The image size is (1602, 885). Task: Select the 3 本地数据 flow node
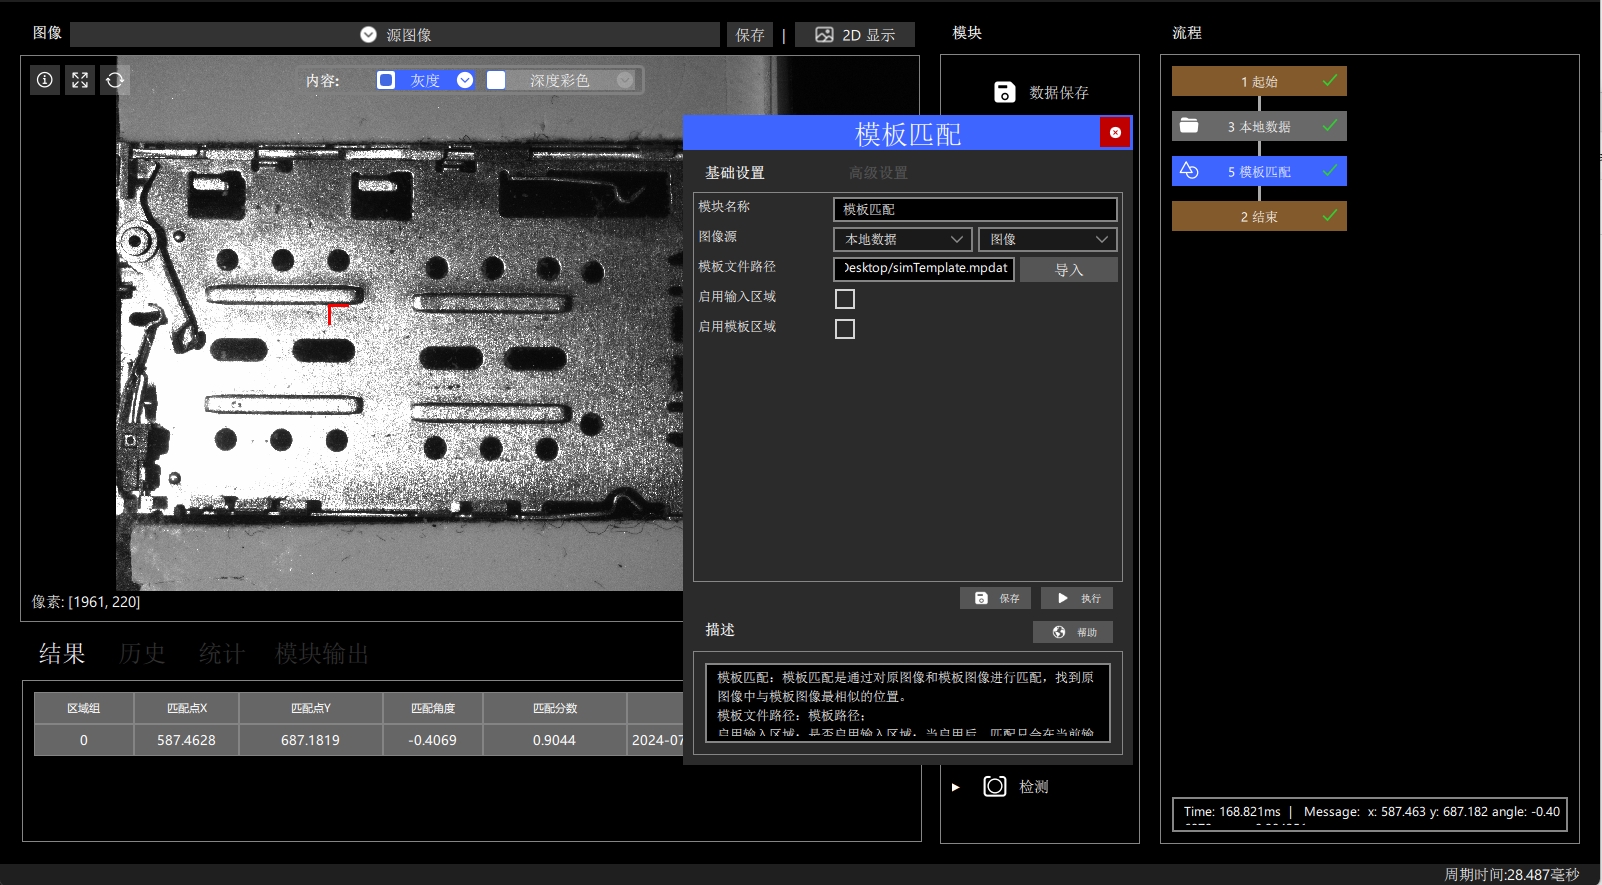(x=1259, y=126)
